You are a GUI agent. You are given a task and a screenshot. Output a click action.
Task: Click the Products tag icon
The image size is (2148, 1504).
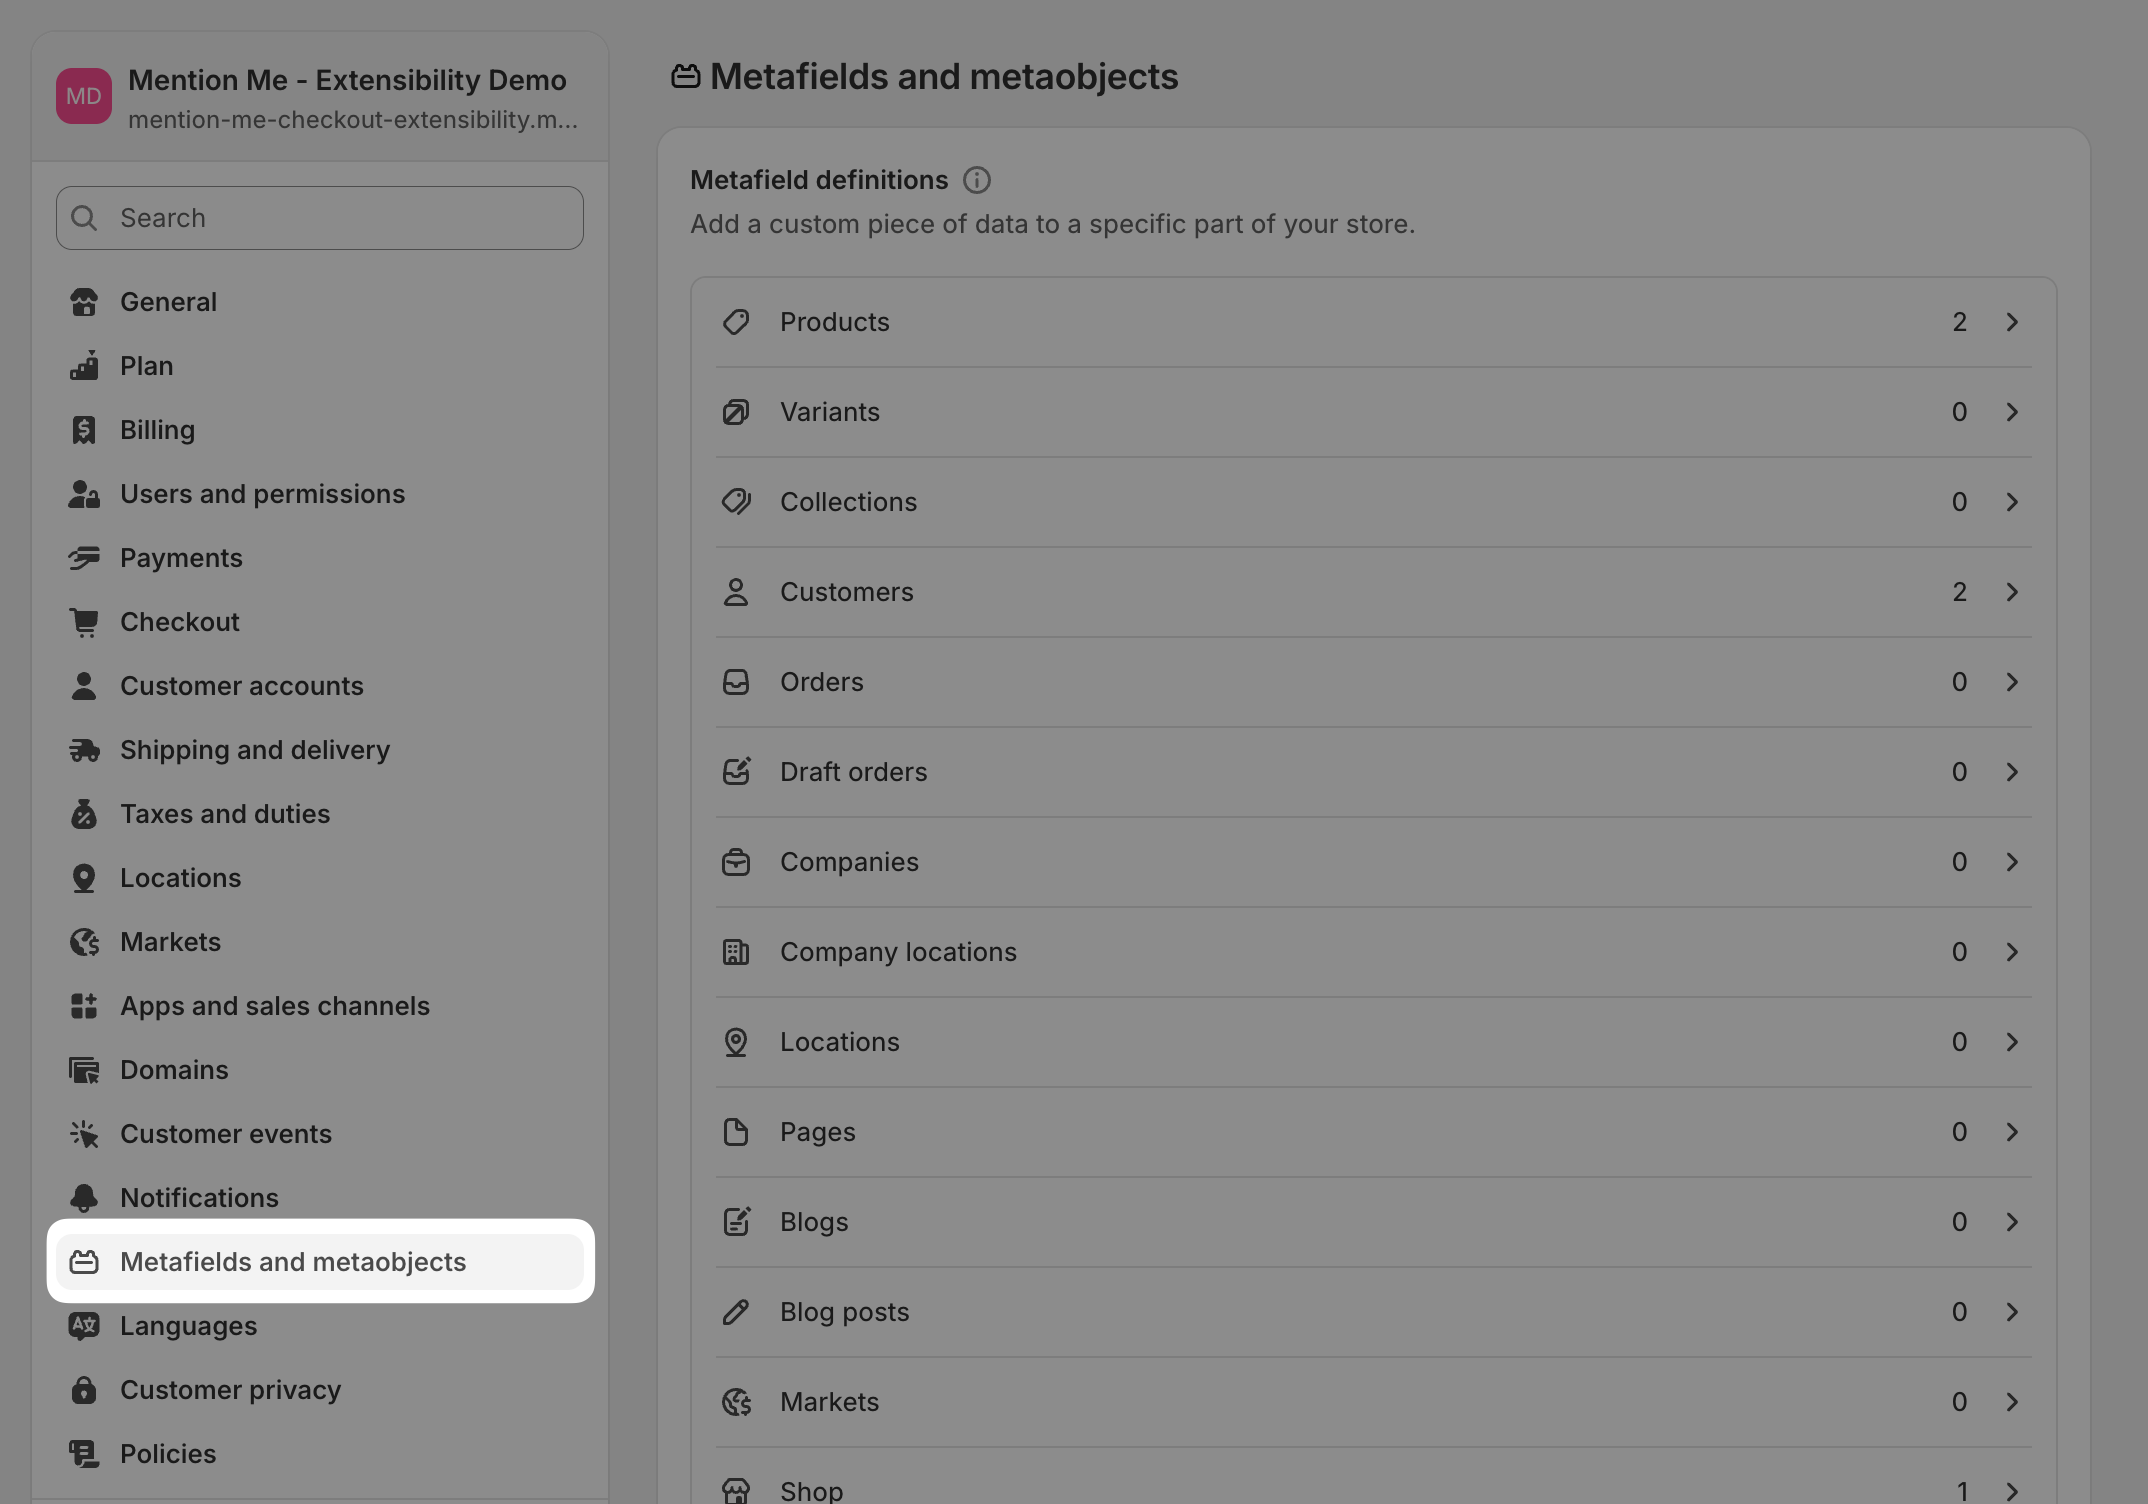736,321
